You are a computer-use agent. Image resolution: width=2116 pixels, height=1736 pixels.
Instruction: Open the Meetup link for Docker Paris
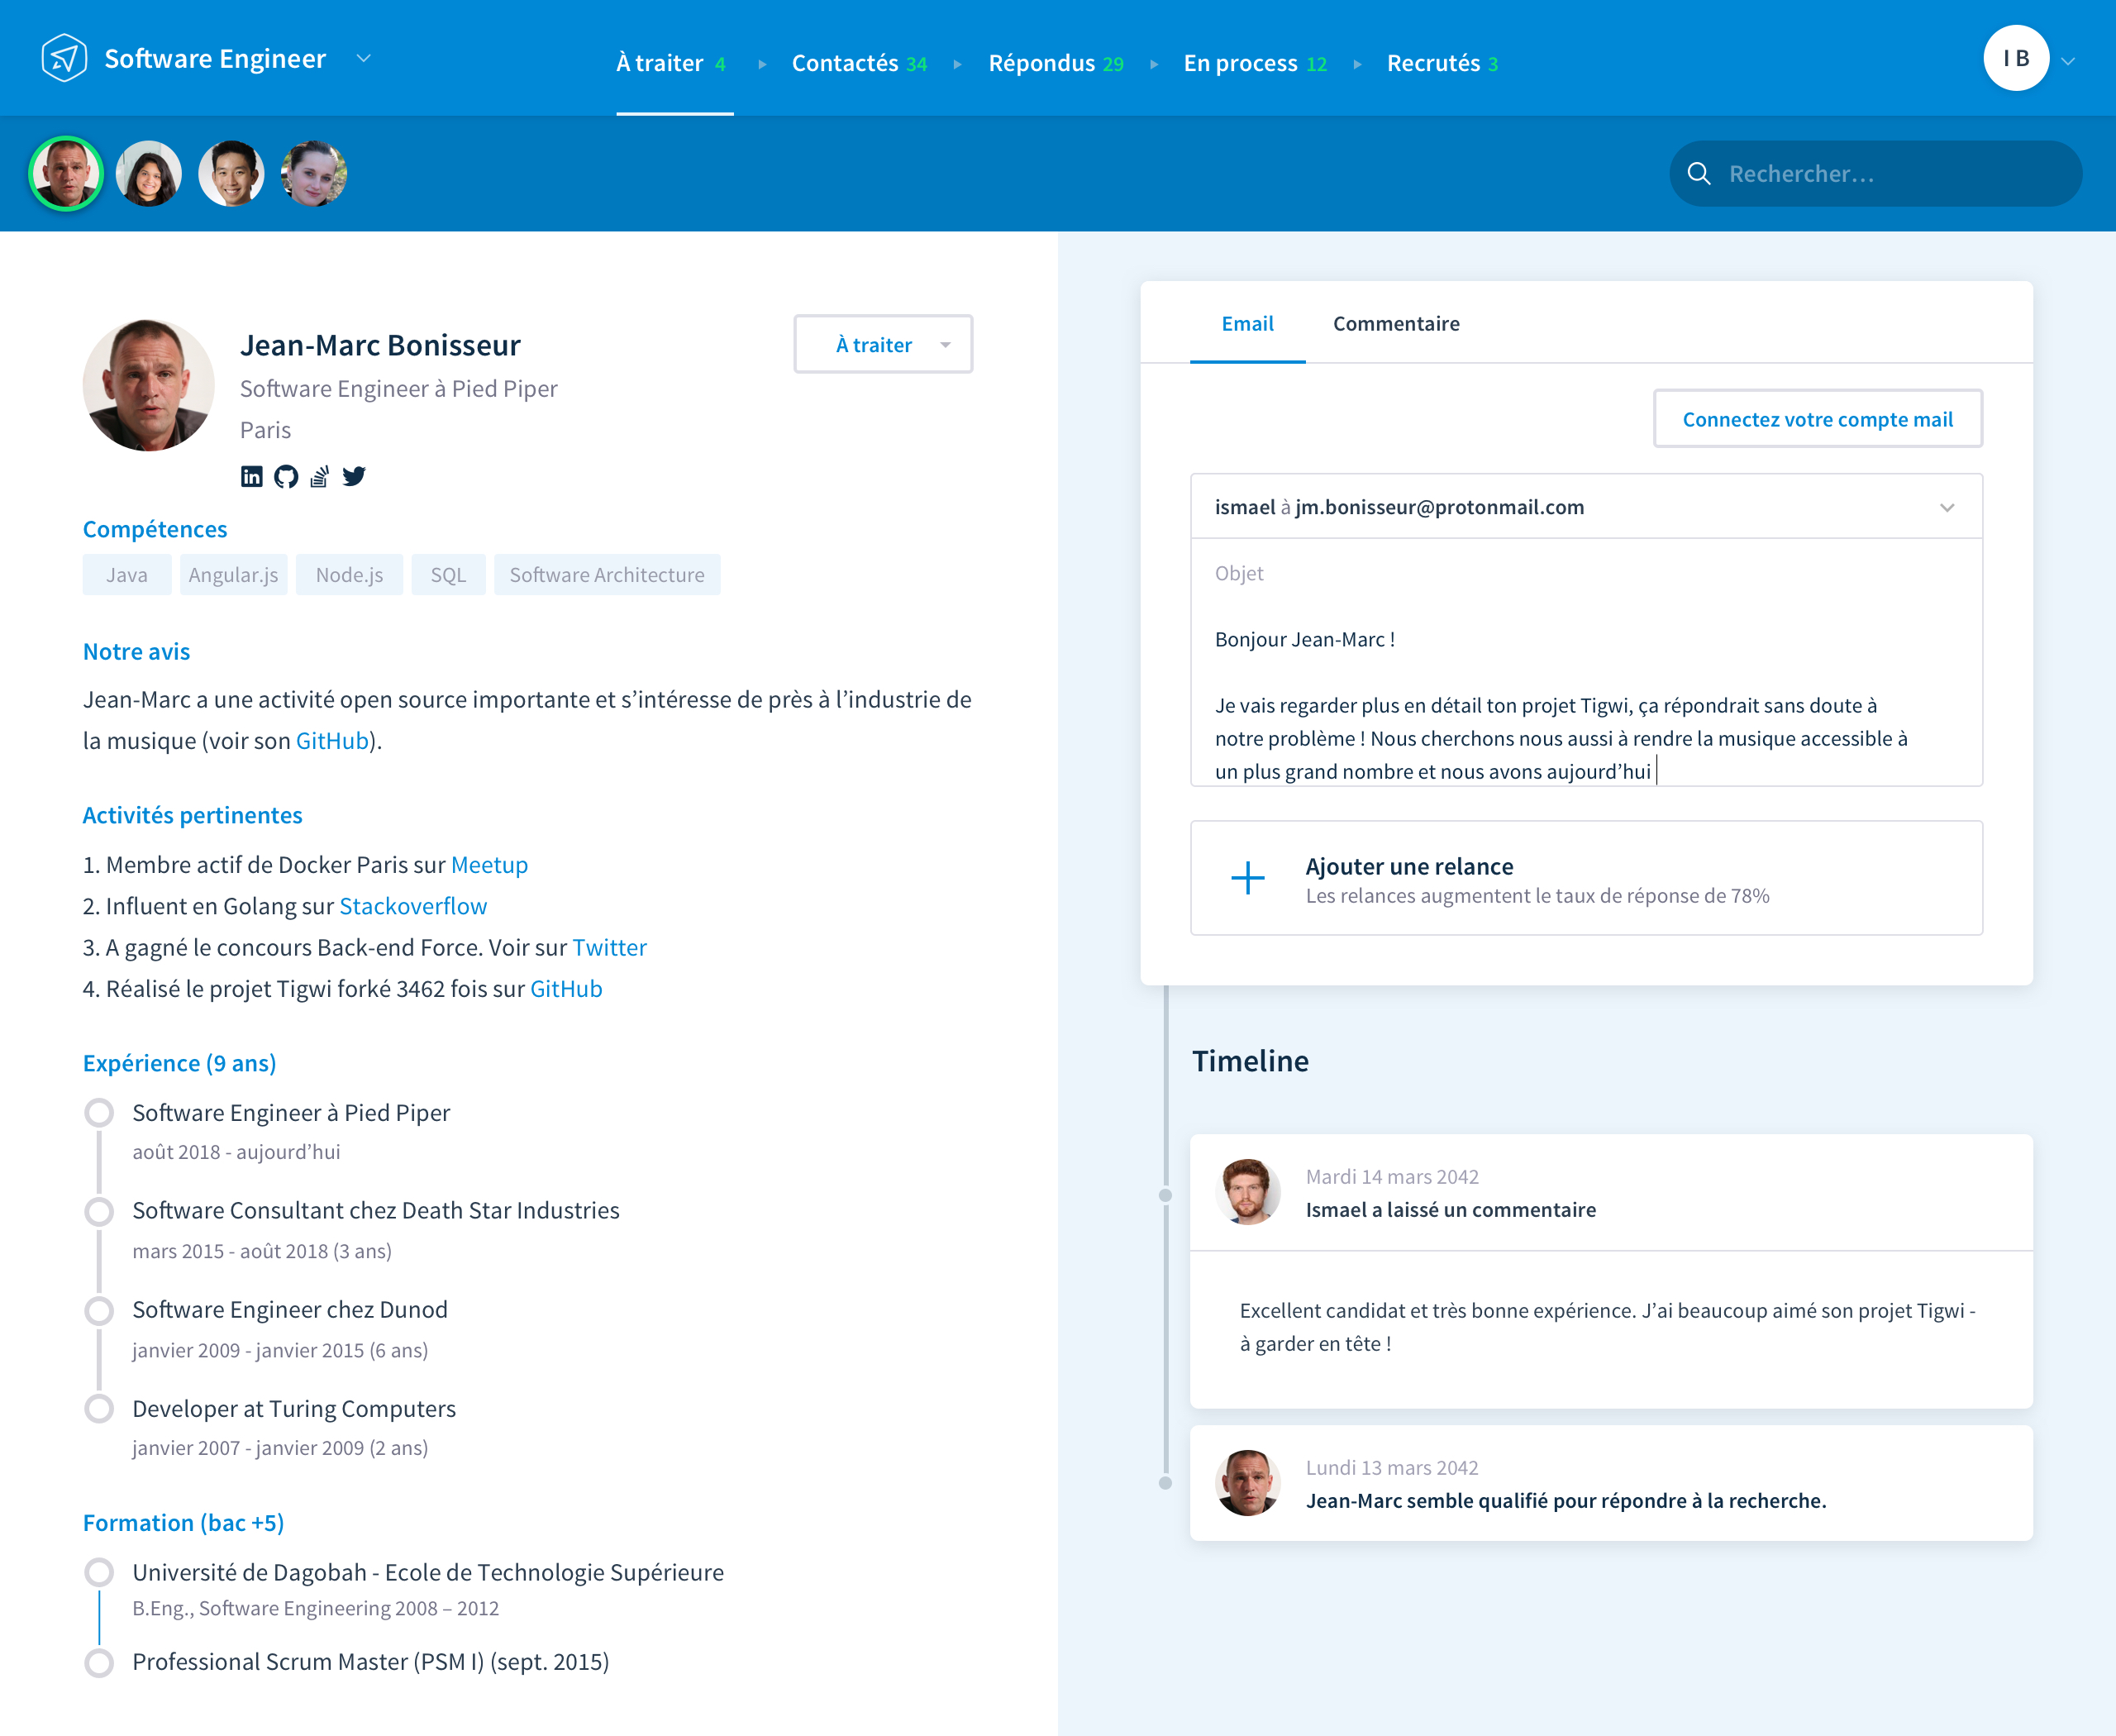point(489,865)
